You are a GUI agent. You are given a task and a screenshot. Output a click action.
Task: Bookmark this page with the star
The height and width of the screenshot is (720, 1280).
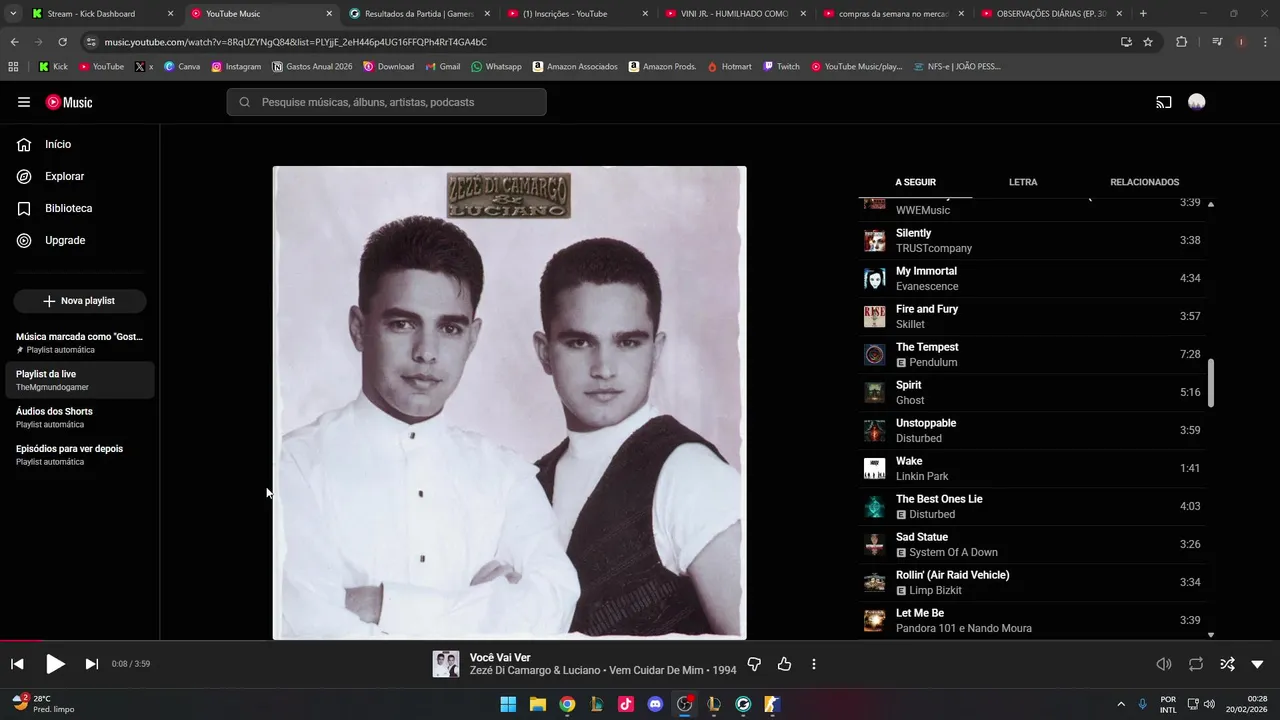pyautogui.click(x=1148, y=42)
